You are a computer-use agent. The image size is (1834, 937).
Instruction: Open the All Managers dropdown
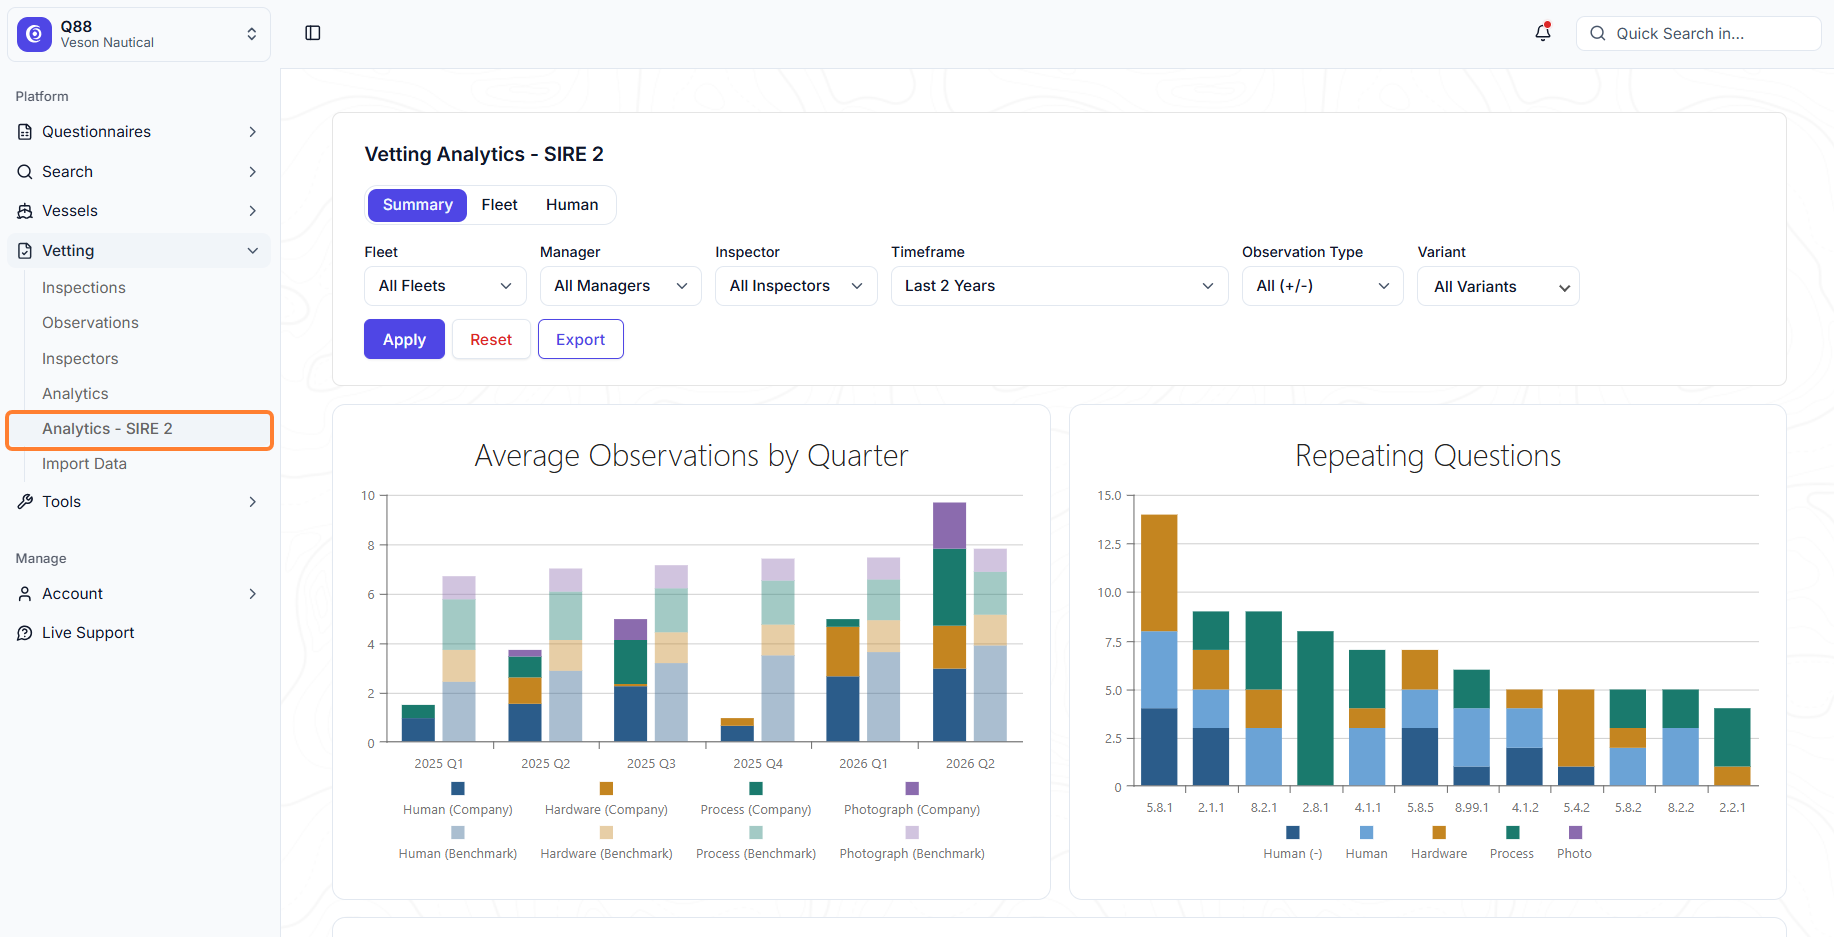[x=621, y=286]
